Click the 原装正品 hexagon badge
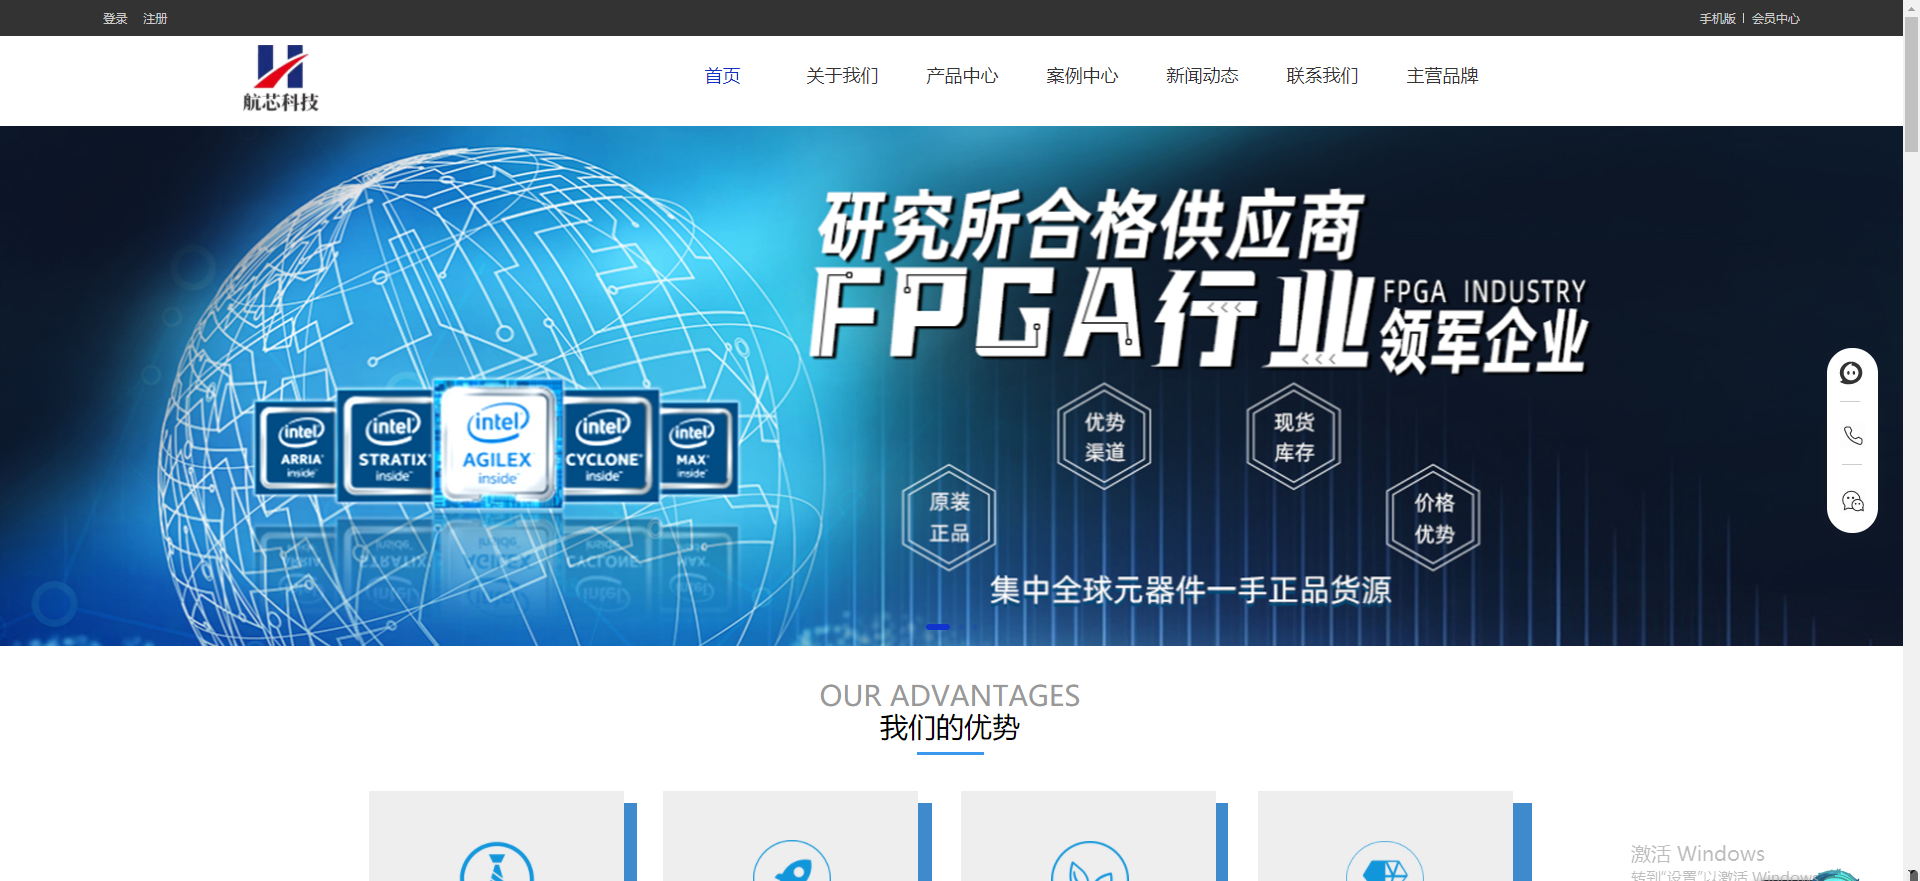1920x881 pixels. point(949,517)
